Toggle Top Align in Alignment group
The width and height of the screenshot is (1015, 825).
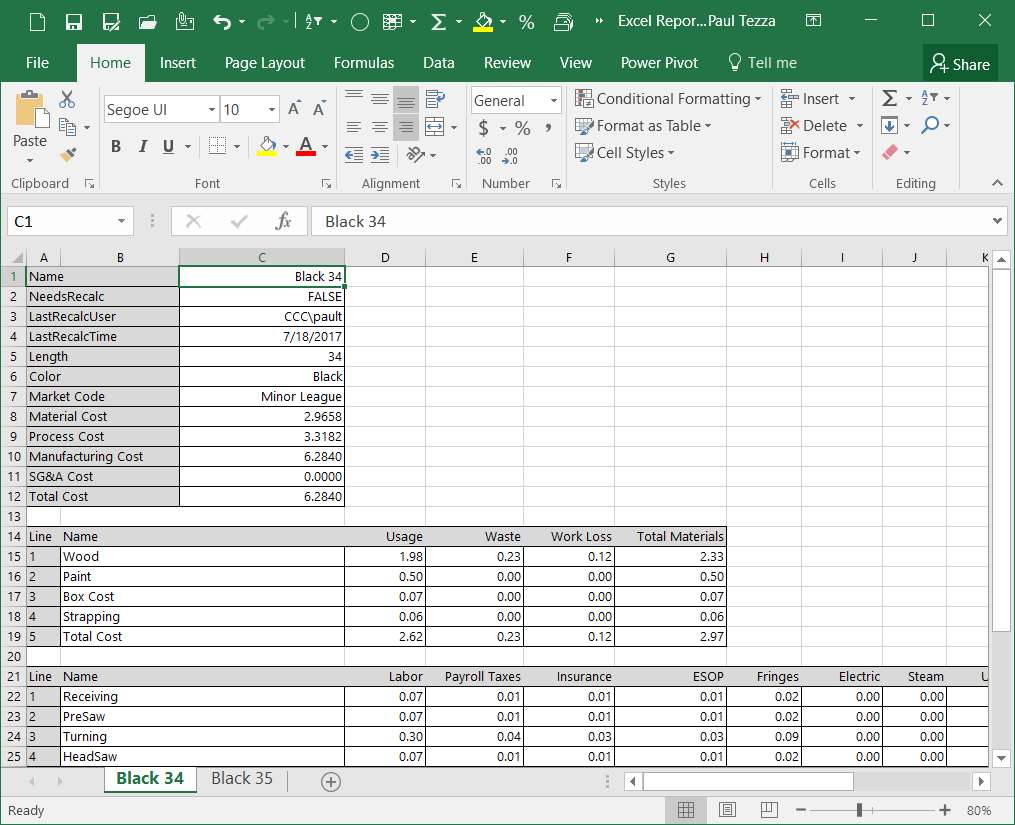[353, 98]
